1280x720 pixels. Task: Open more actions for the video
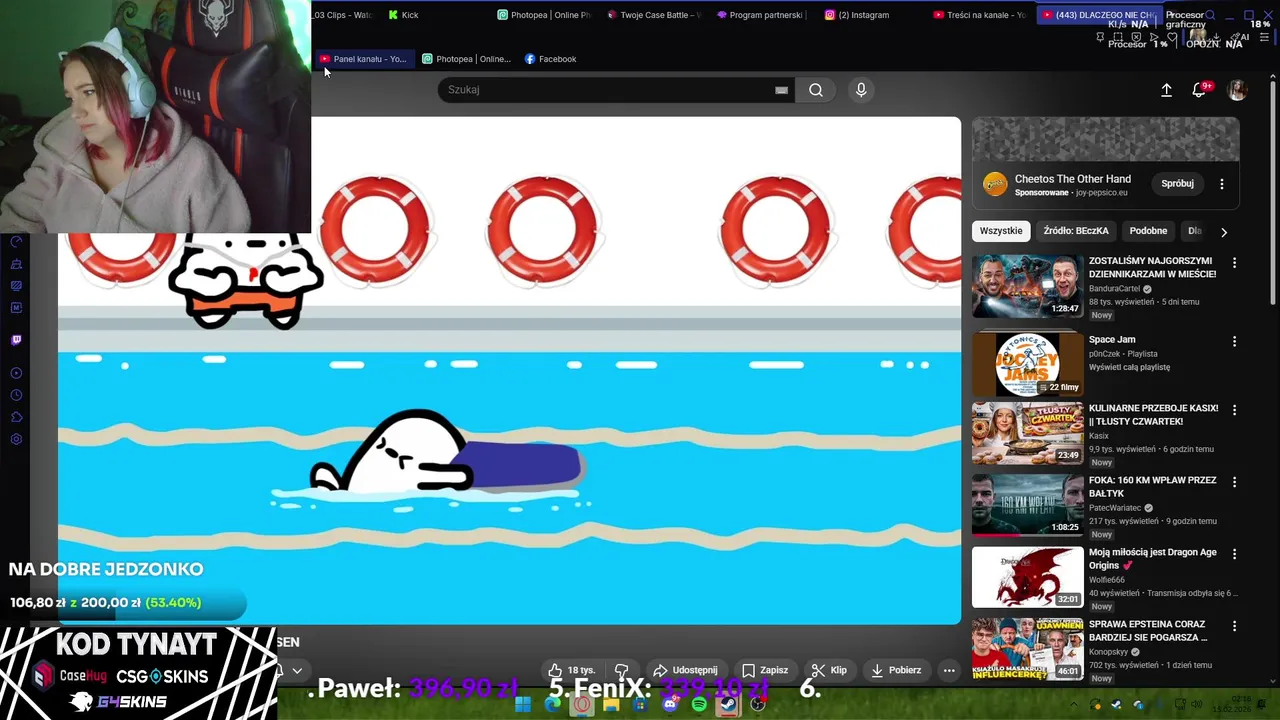[949, 670]
